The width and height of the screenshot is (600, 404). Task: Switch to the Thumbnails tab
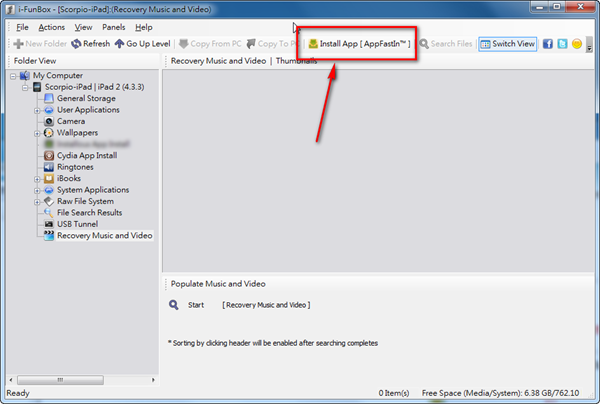(296, 61)
